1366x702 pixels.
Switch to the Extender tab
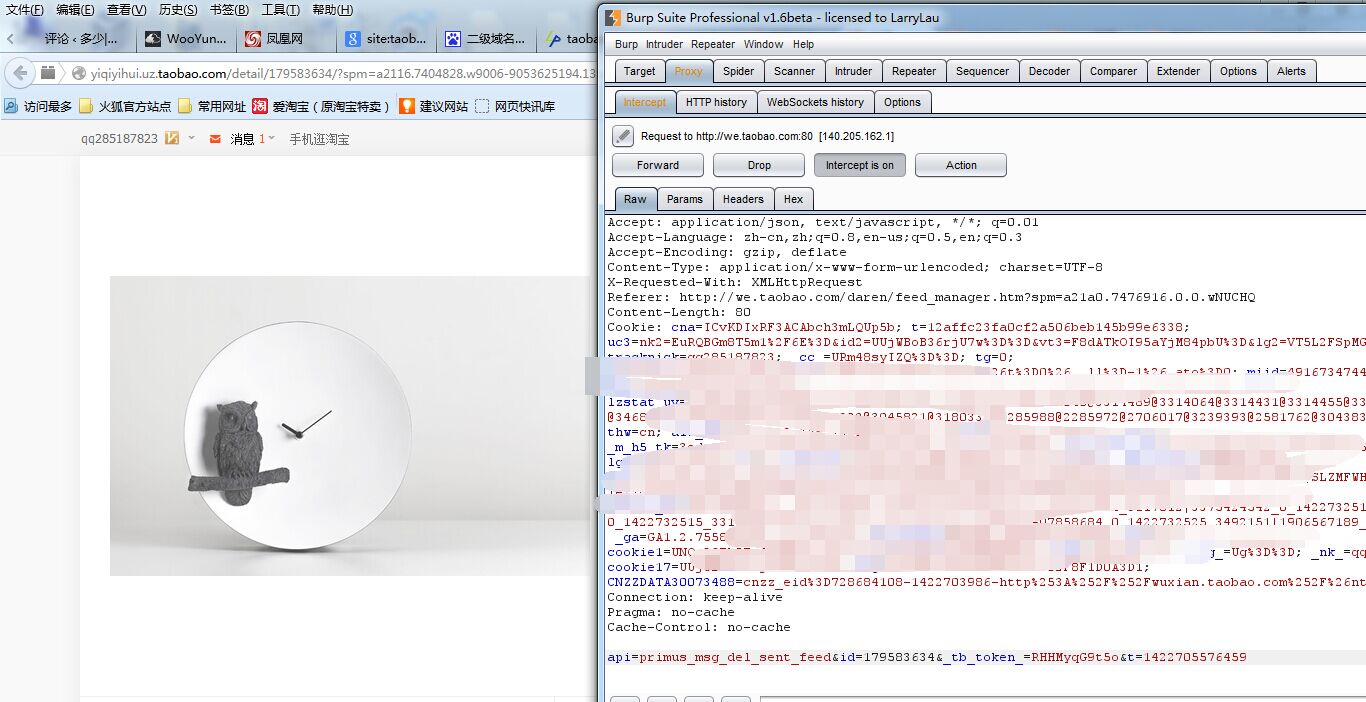pos(1179,71)
